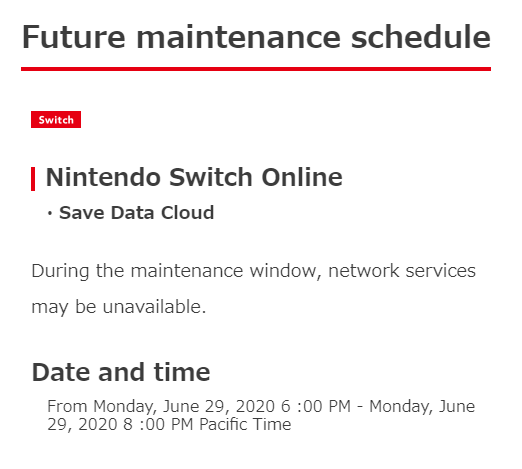Click the word 'unavailable' in the notice

point(154,307)
